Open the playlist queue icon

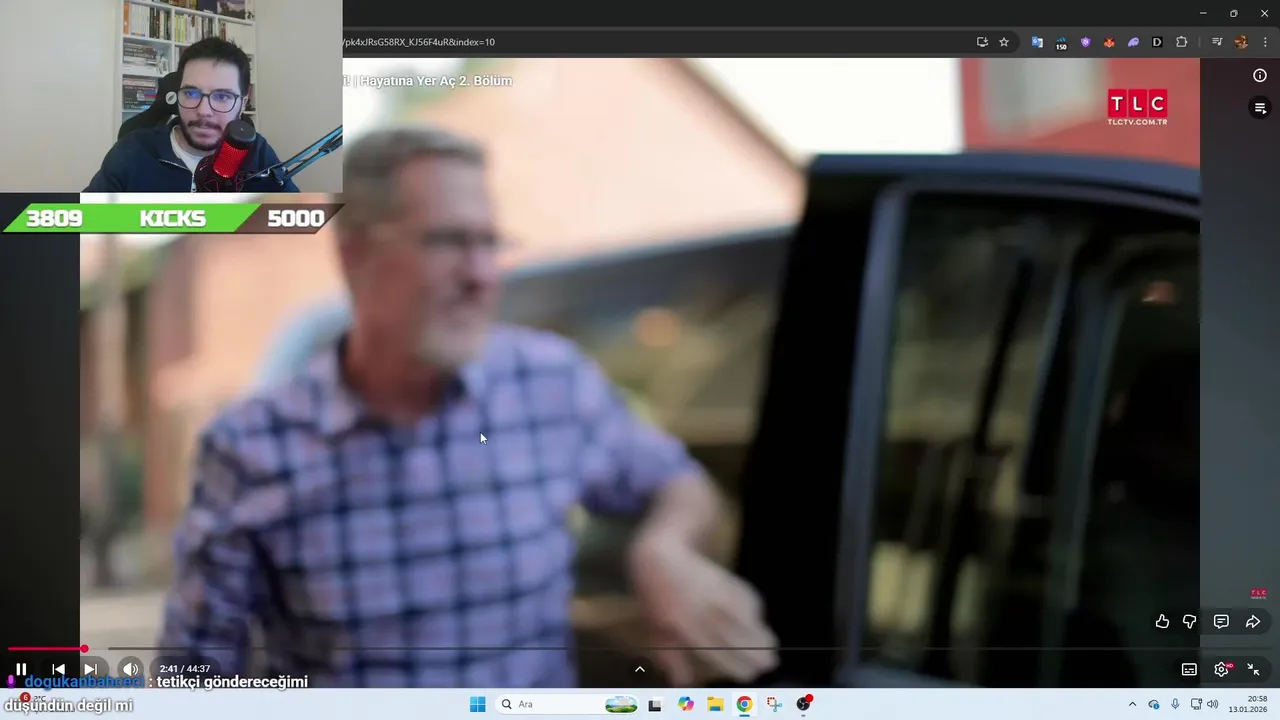1260,108
